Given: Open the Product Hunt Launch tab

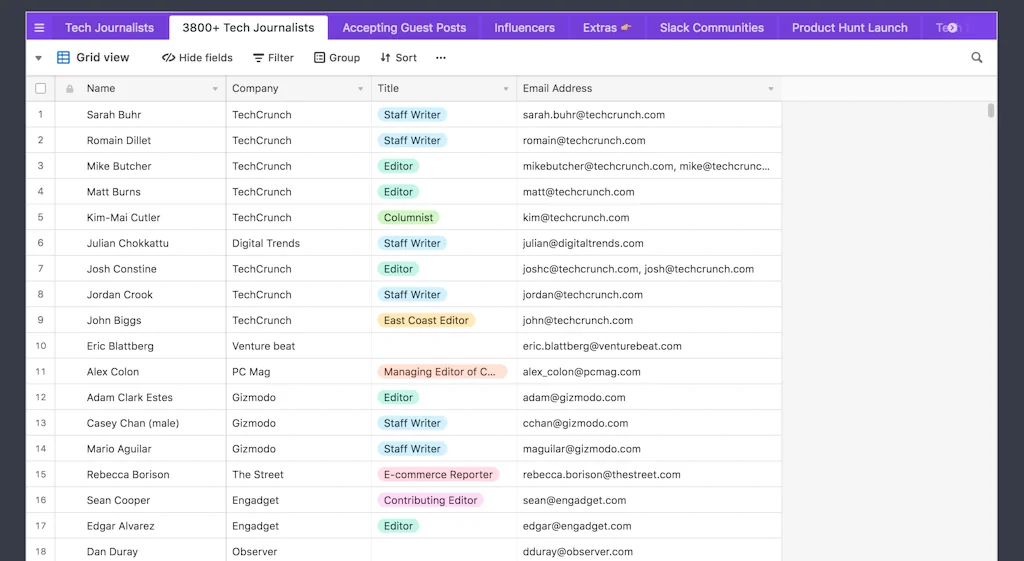Looking at the screenshot, I should [850, 27].
